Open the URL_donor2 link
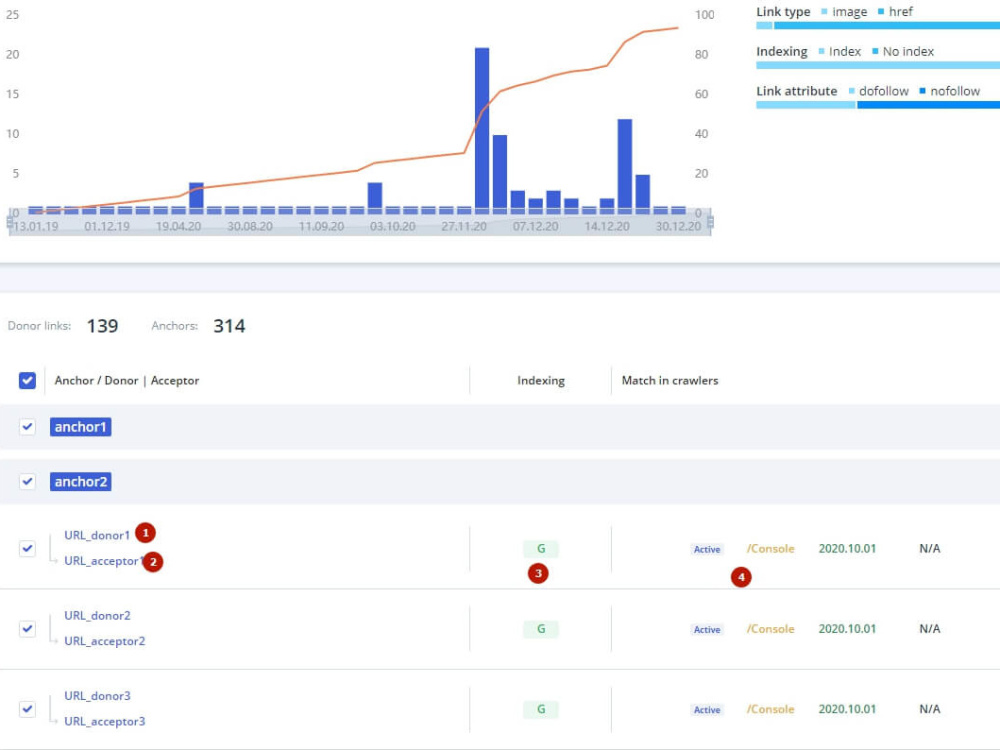Image resolution: width=1000 pixels, height=750 pixels. [97, 615]
